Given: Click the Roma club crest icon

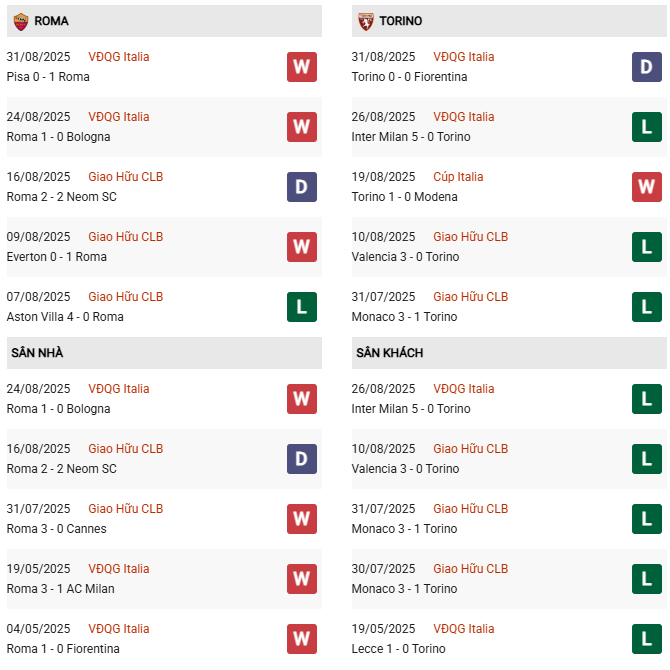Looking at the screenshot, I should (x=20, y=21).
